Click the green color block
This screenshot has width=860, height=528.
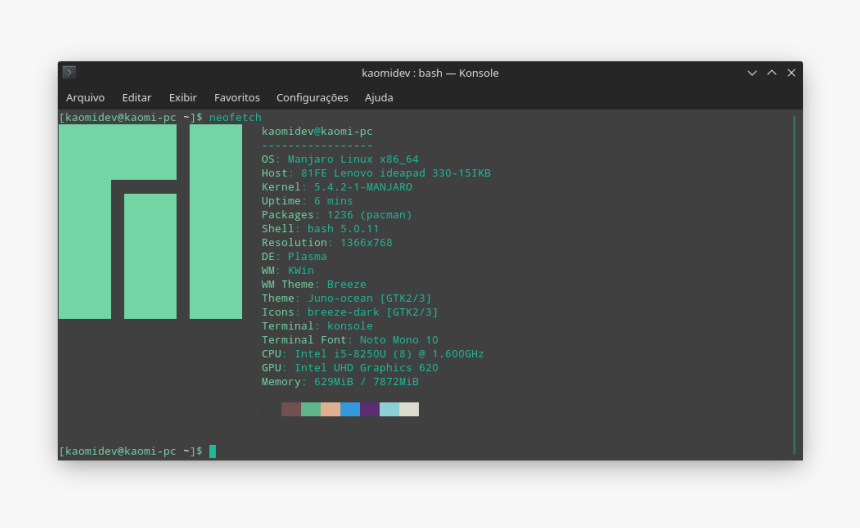tap(310, 409)
